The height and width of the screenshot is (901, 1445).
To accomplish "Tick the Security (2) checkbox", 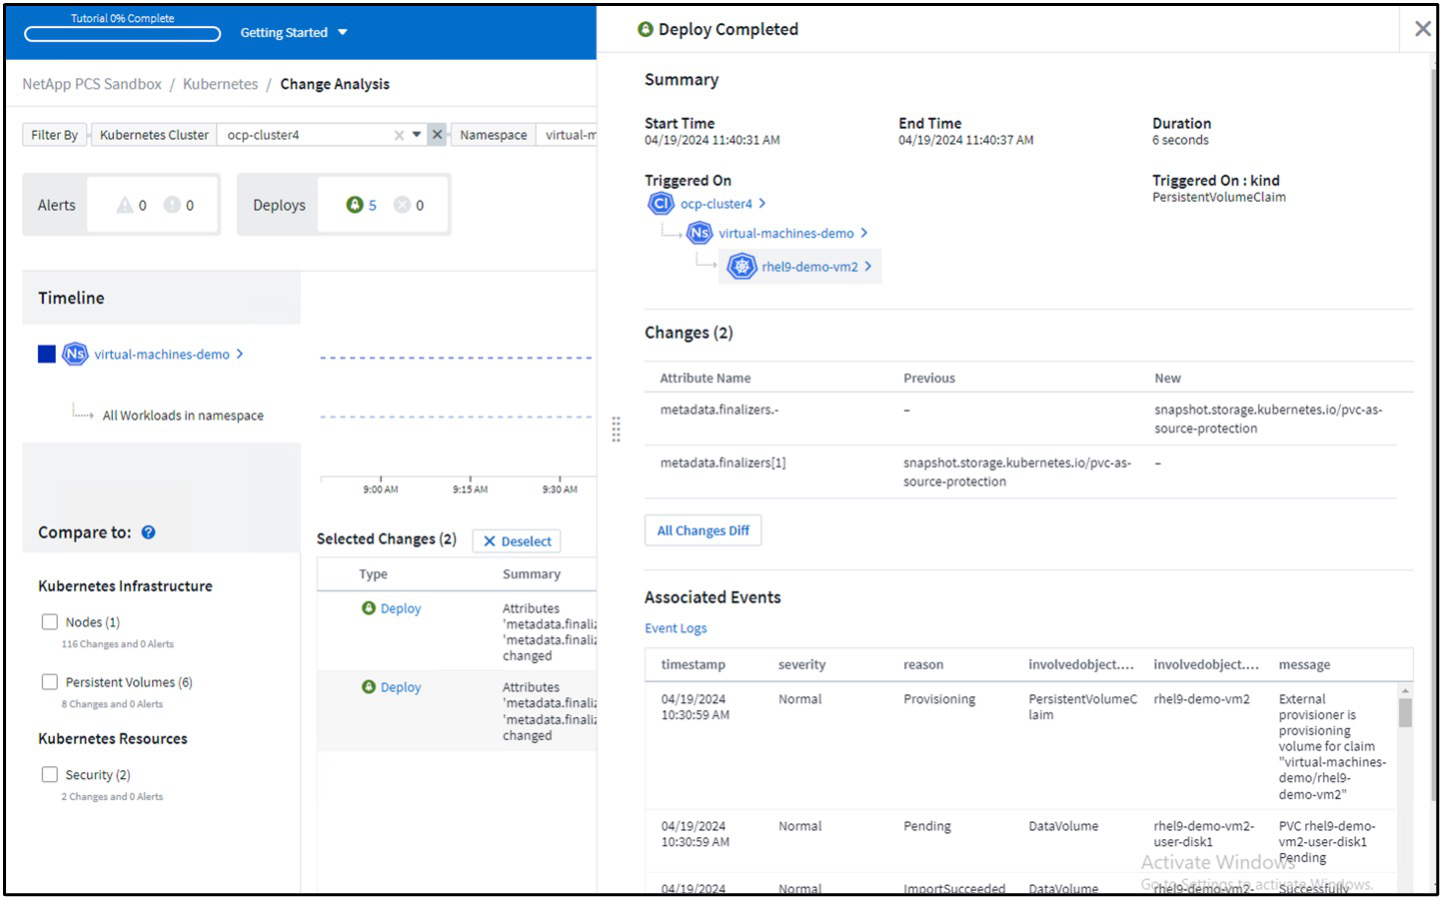I will (x=50, y=775).
